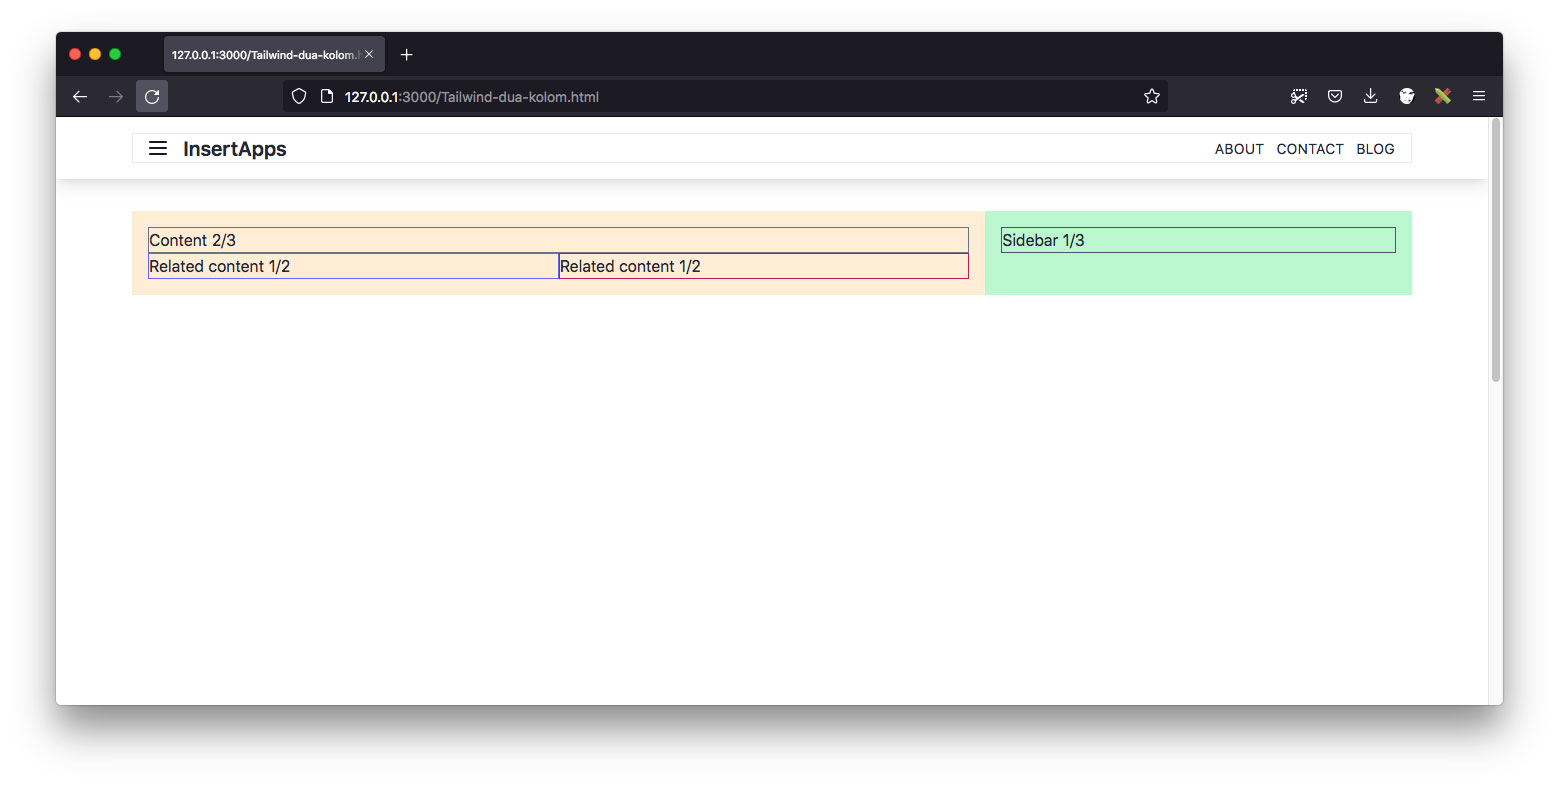Reload the current page

coord(152,97)
